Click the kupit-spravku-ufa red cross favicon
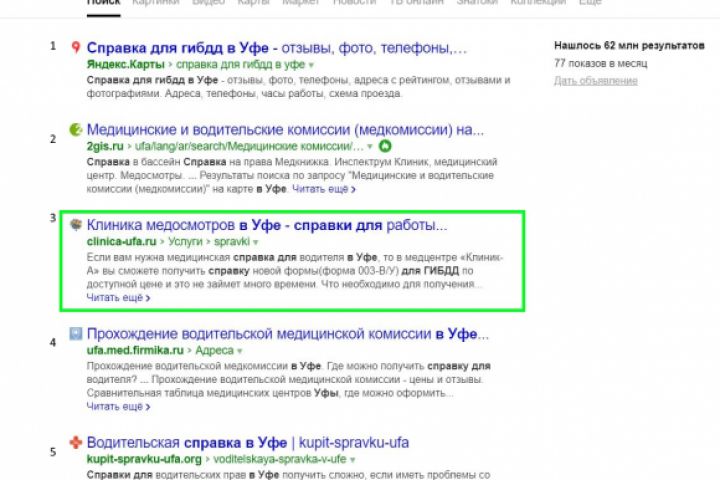Viewport: 720px width, 480px height. coord(76,442)
